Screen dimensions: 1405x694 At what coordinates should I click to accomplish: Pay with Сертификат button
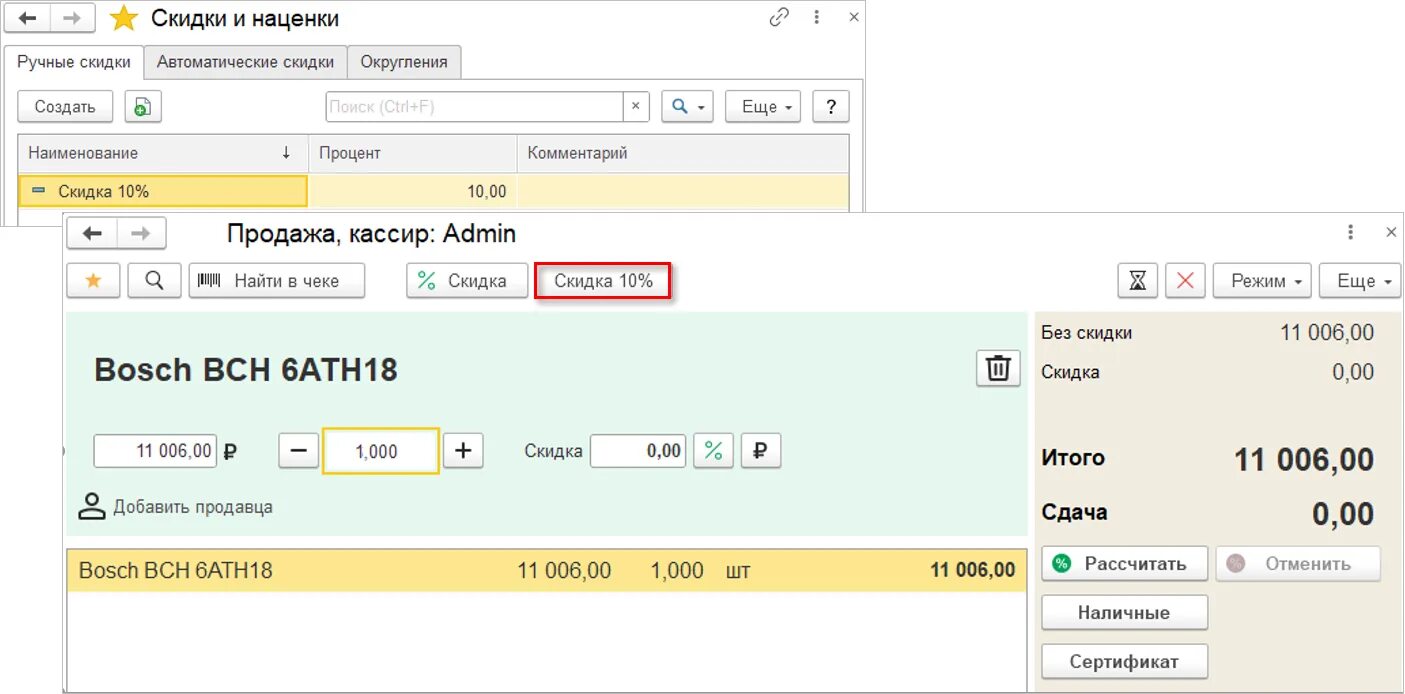tap(1124, 661)
